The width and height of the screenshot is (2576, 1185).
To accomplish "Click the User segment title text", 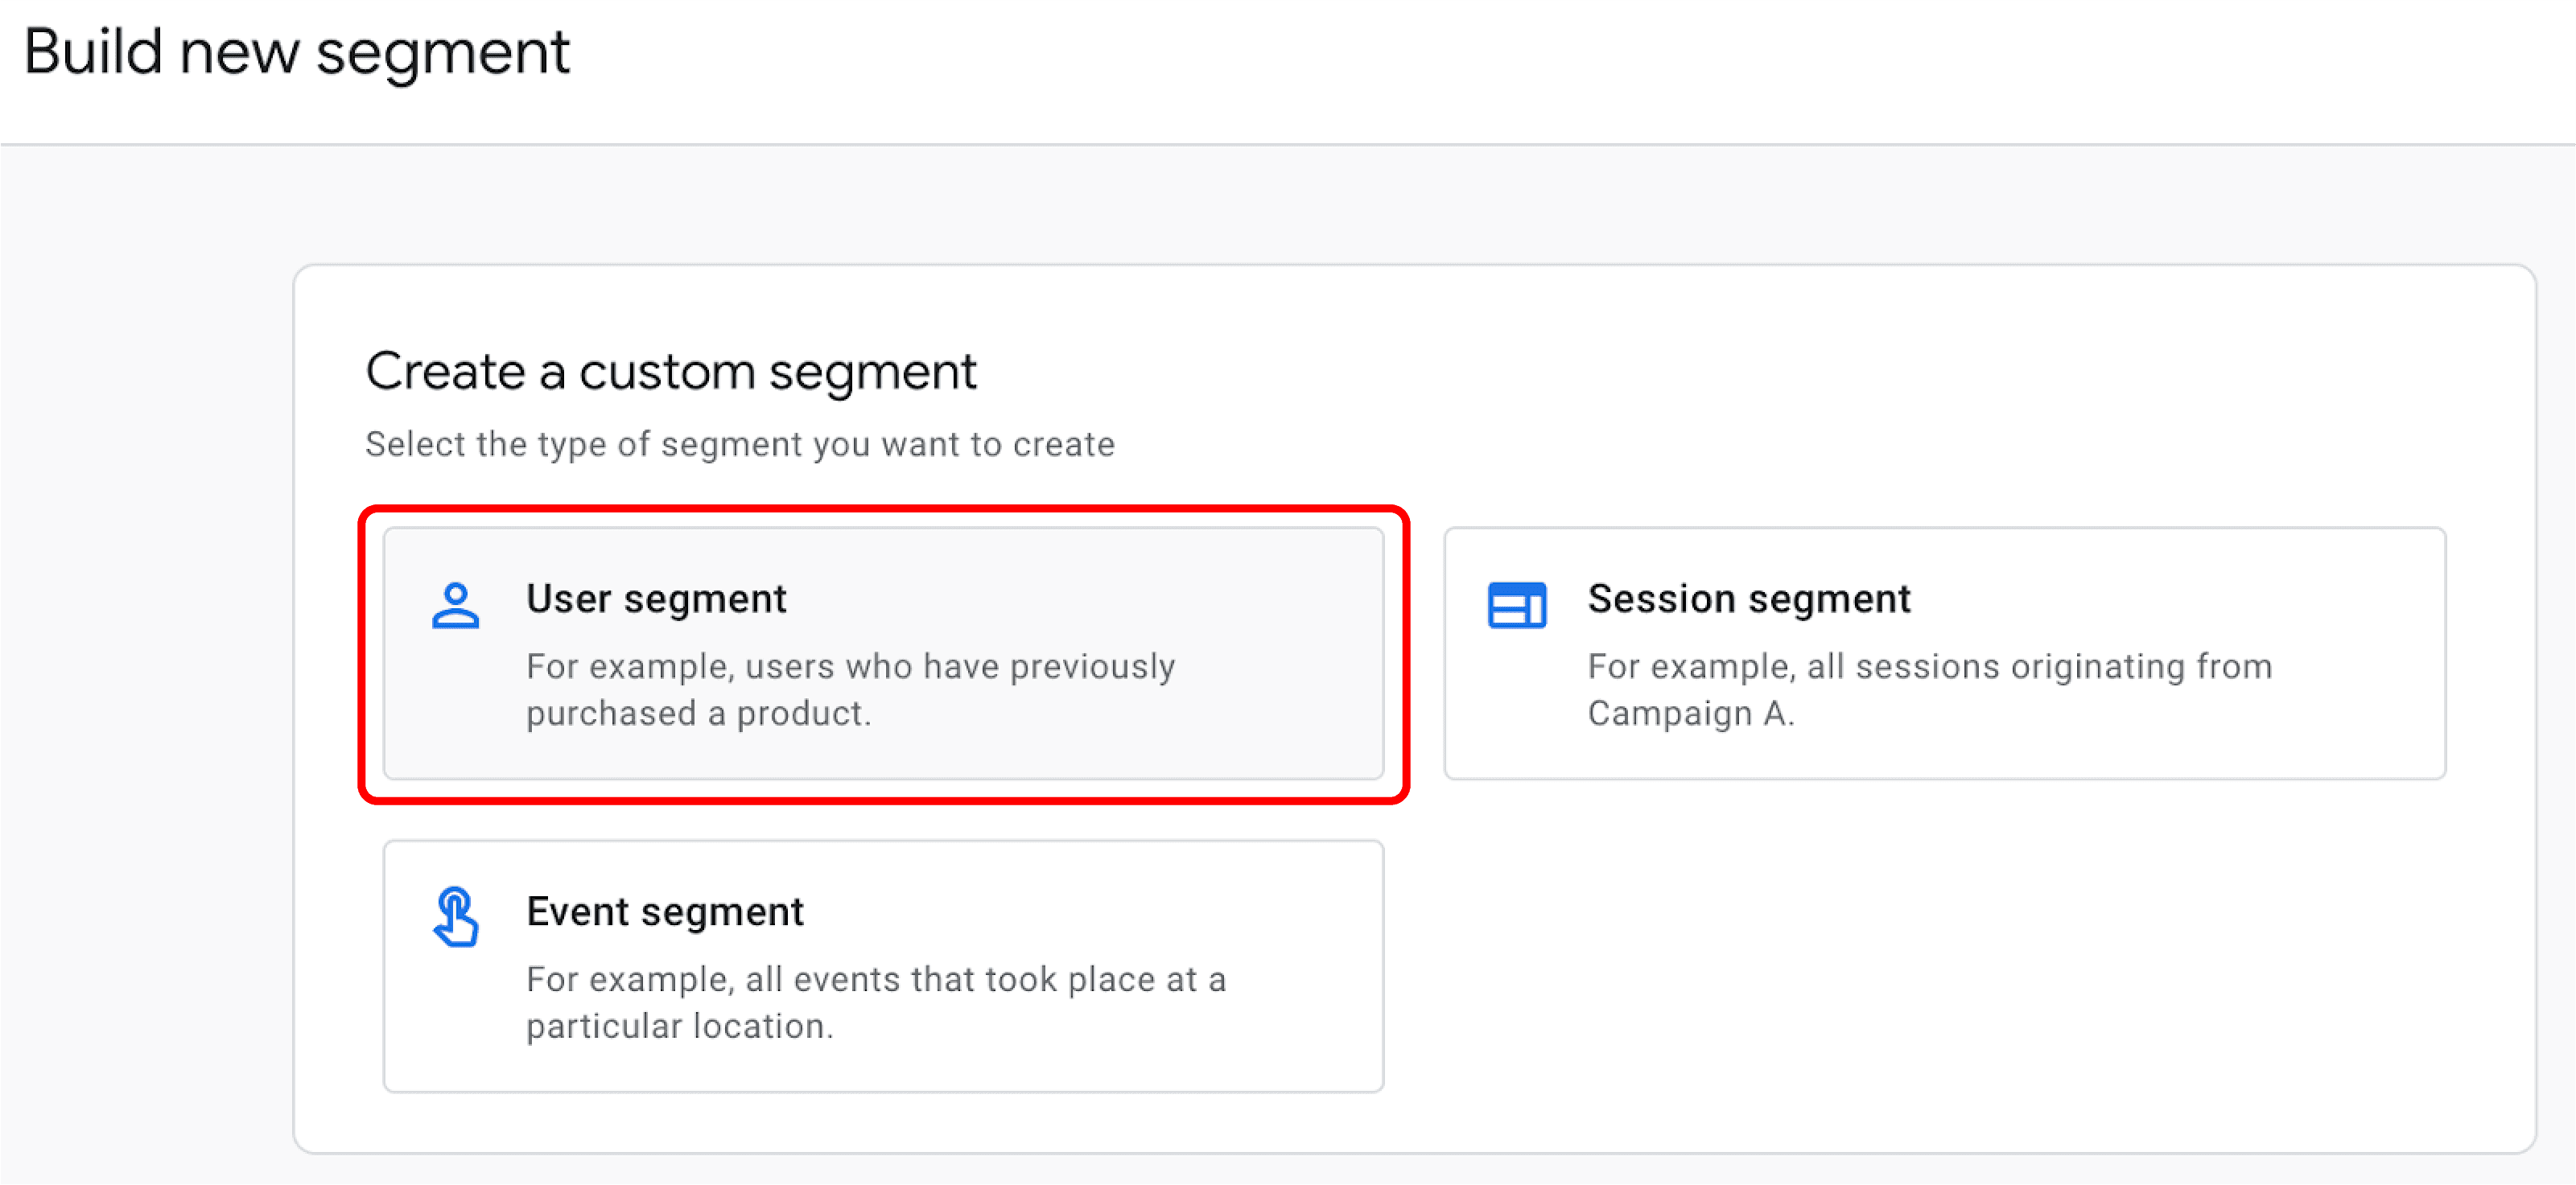I will tap(656, 598).
